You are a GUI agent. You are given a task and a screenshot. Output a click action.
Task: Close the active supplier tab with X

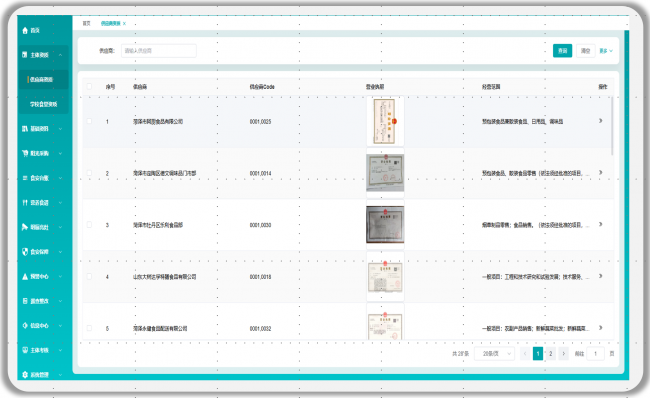(124, 24)
